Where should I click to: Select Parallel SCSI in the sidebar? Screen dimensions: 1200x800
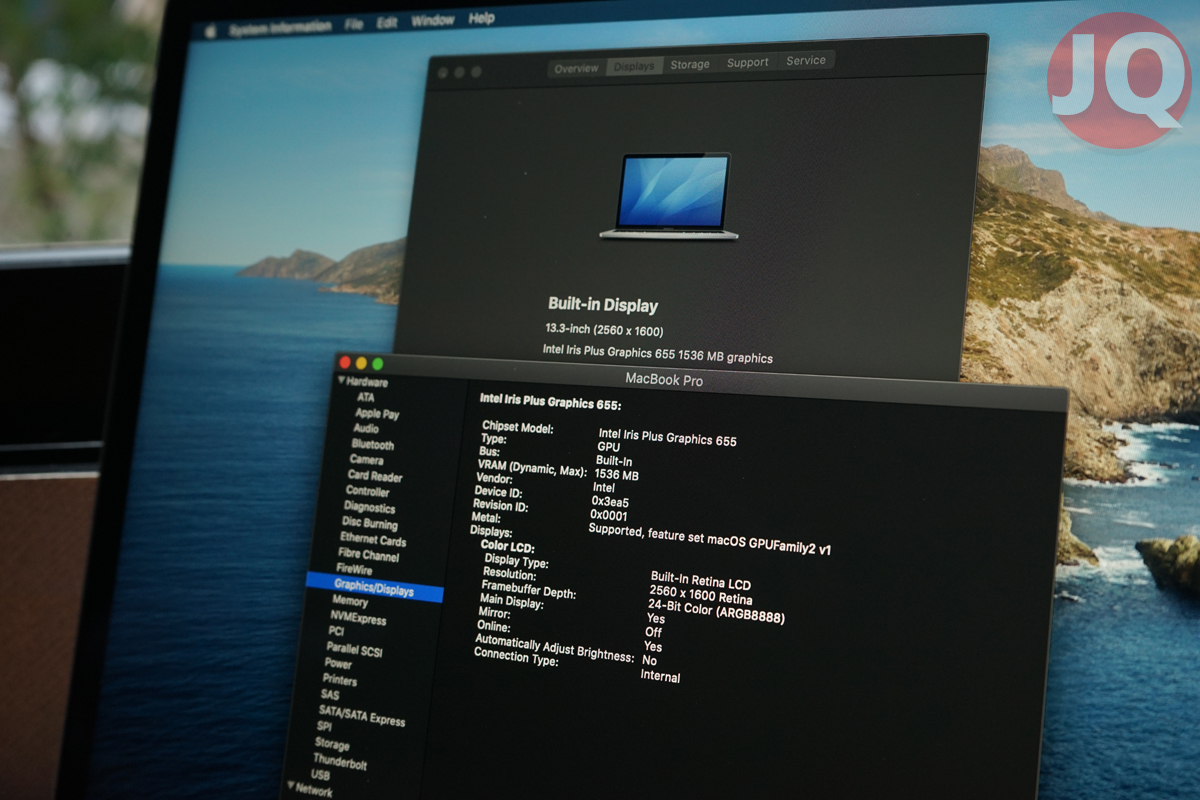(354, 649)
